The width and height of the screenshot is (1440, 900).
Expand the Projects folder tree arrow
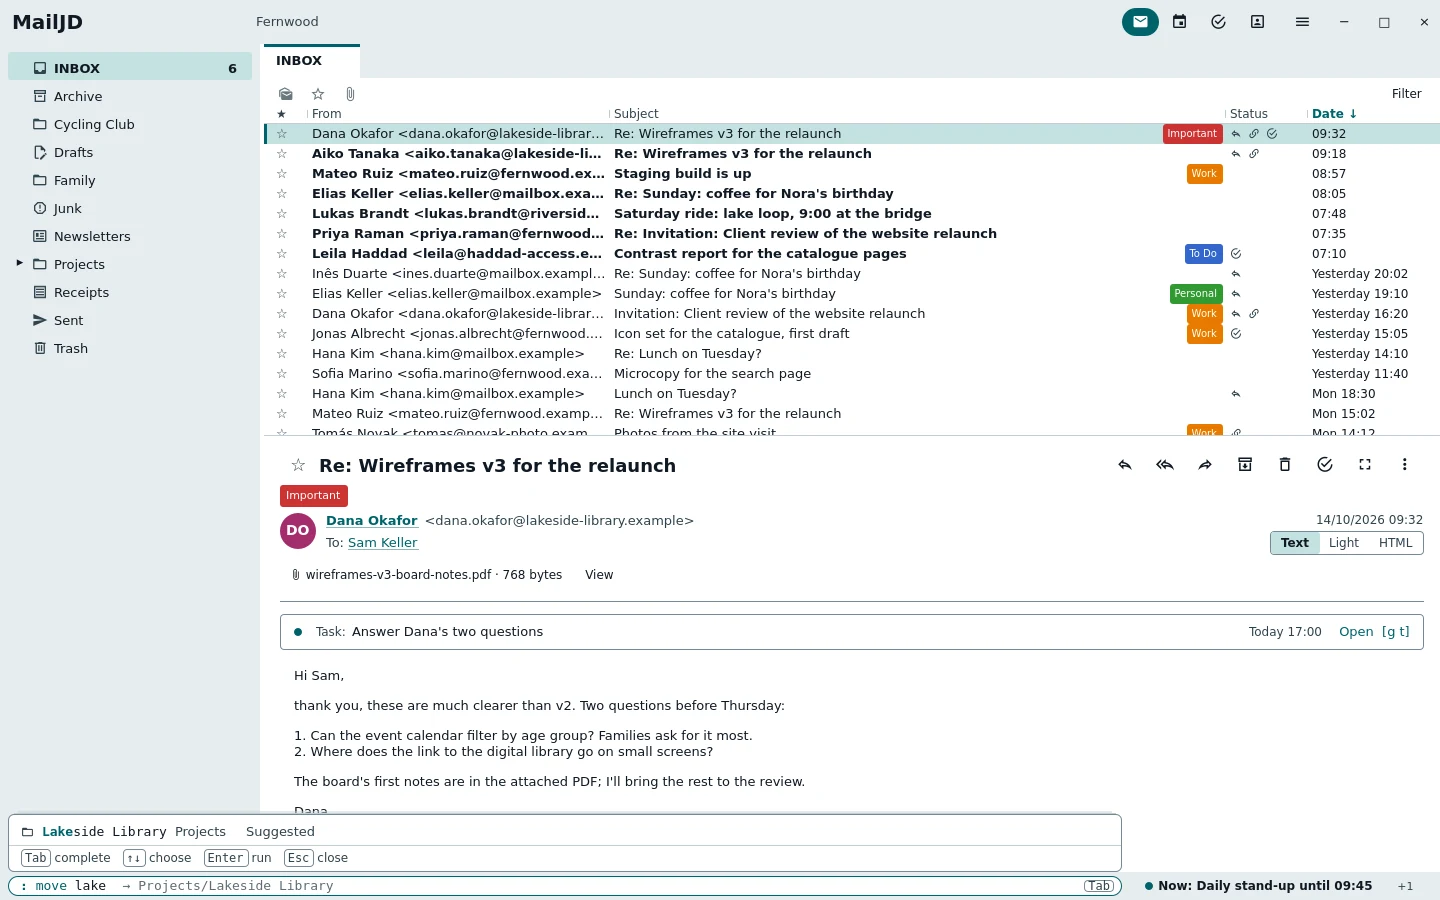pyautogui.click(x=19, y=264)
